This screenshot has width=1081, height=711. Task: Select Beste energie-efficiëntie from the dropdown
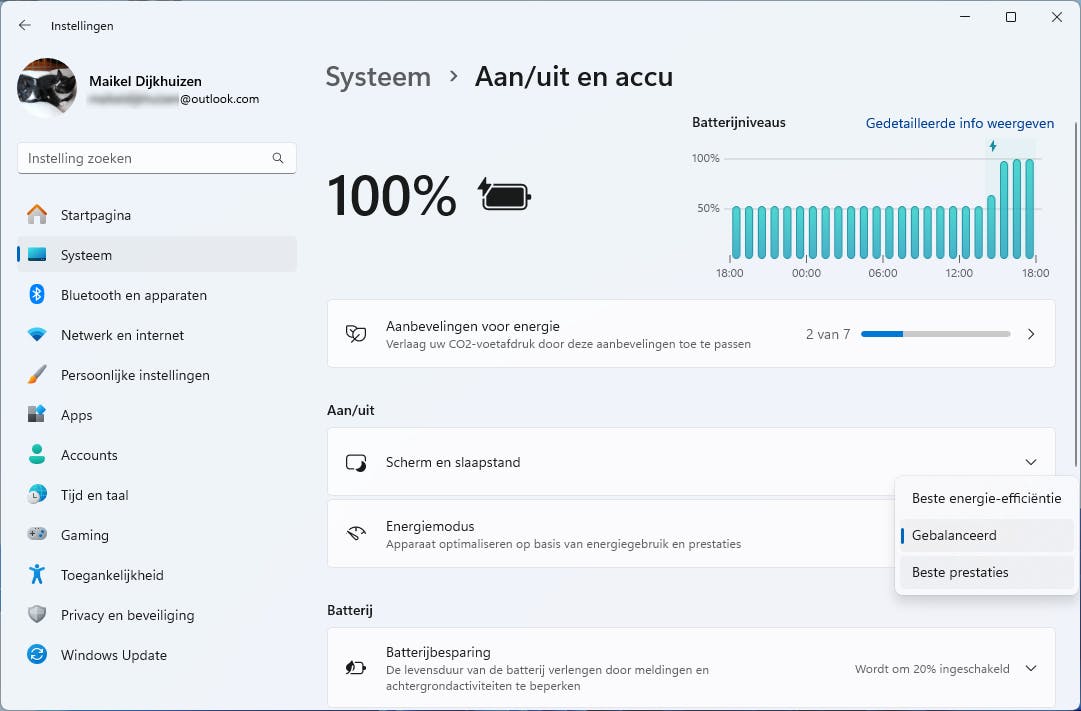click(986, 498)
